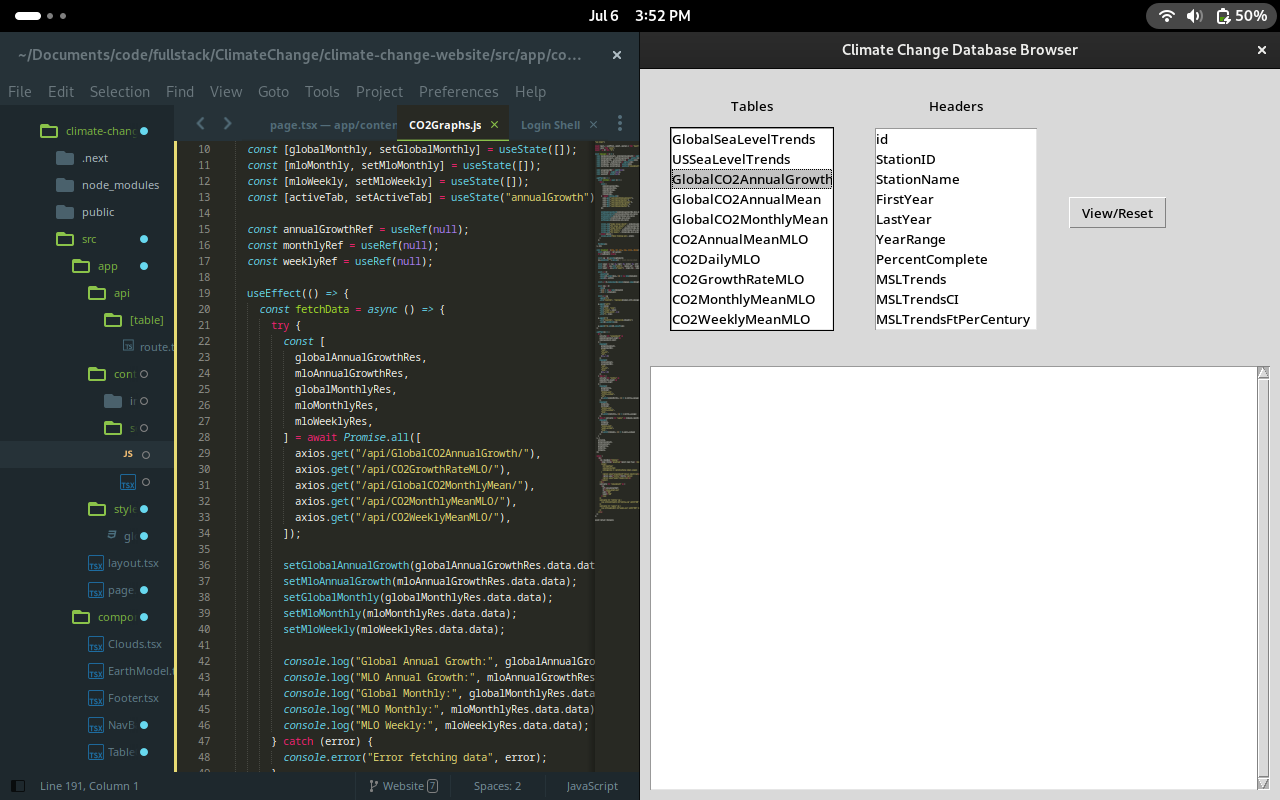Switch to the Login Shell tab
The height and width of the screenshot is (800, 1280).
(x=552, y=124)
